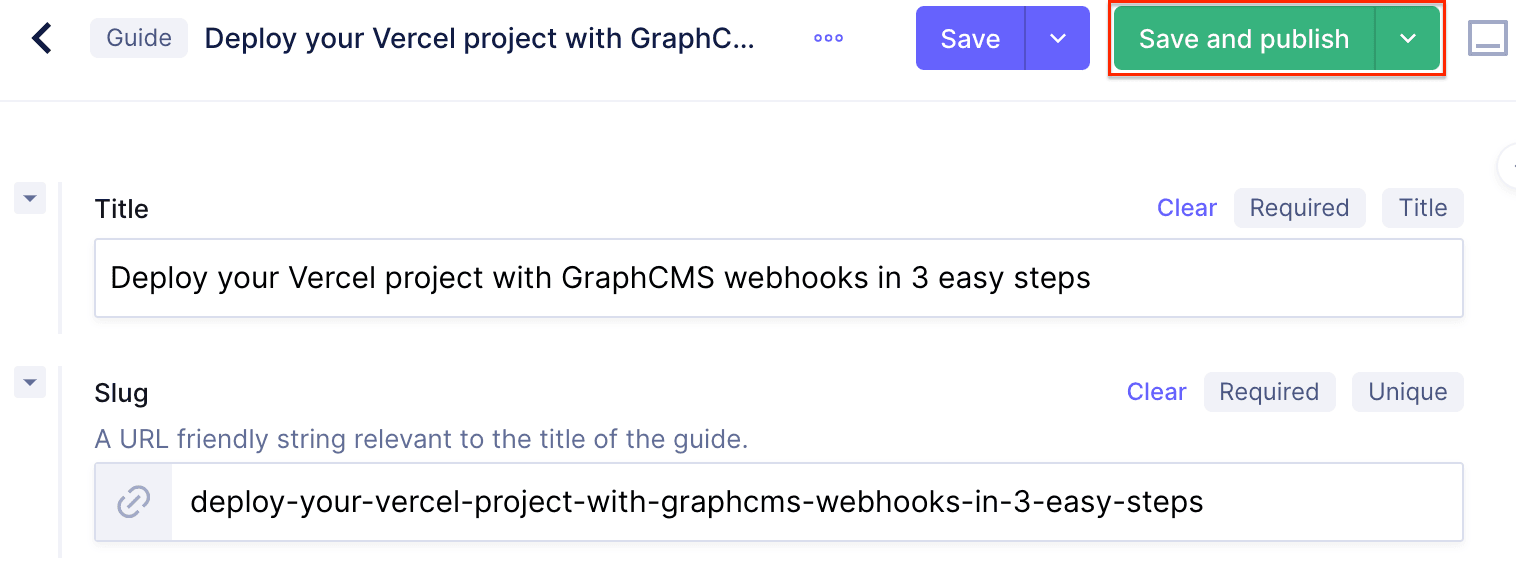
Task: Focus the Slug text input
Action: (816, 502)
